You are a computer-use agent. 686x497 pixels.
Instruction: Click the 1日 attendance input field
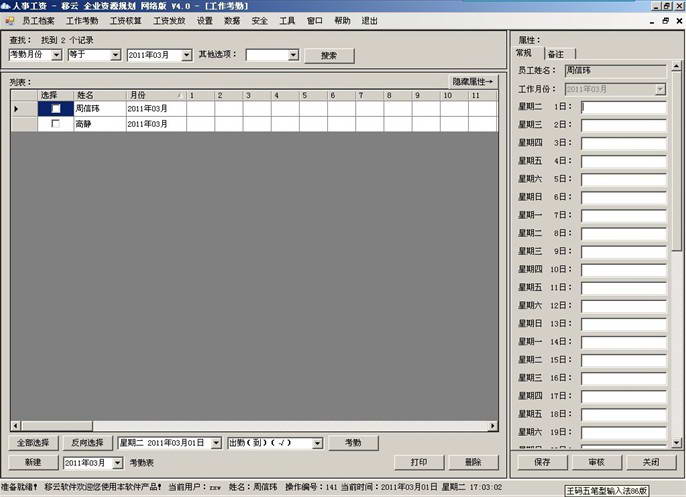[623, 107]
